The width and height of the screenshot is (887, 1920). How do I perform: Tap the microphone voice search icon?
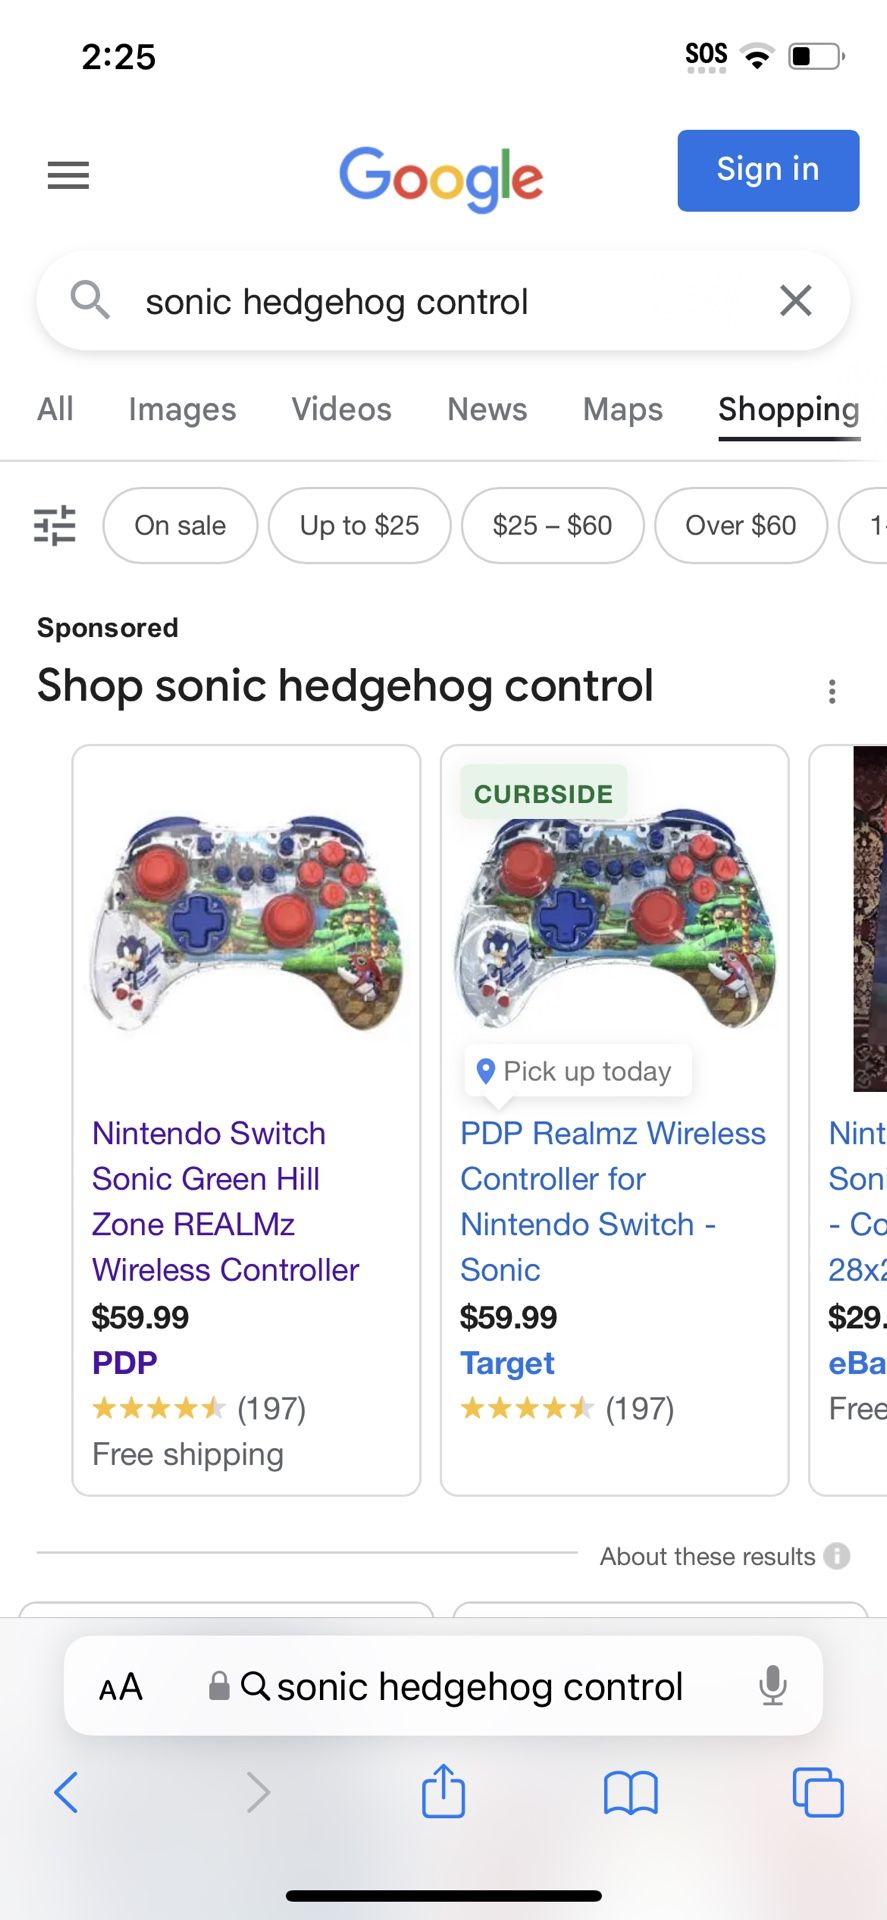tap(772, 1686)
